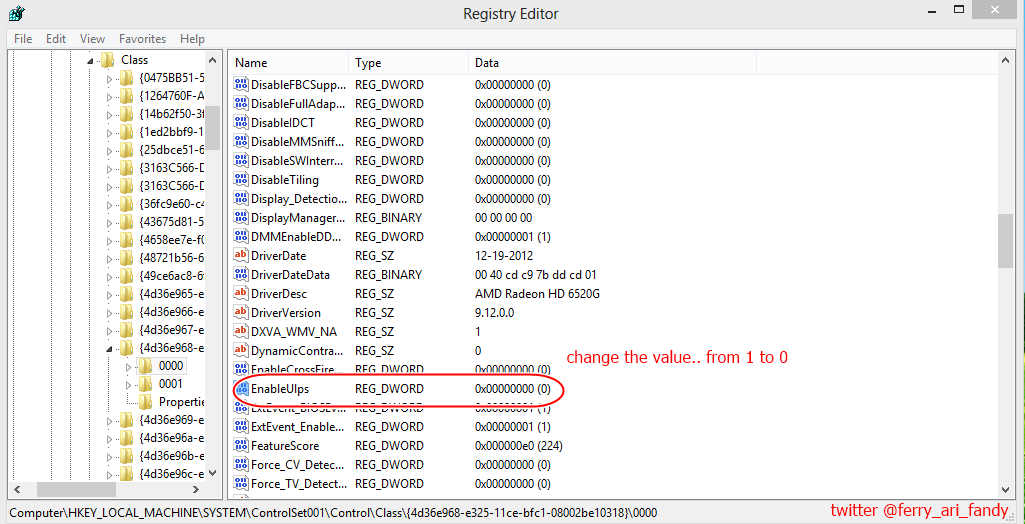Click the folder icon of the Class key

[x=107, y=59]
